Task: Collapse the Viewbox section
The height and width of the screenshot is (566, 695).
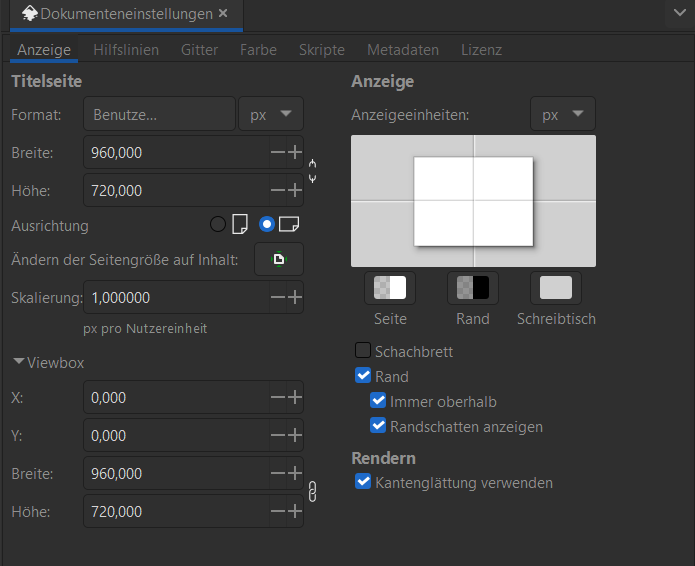Action: click(x=19, y=362)
